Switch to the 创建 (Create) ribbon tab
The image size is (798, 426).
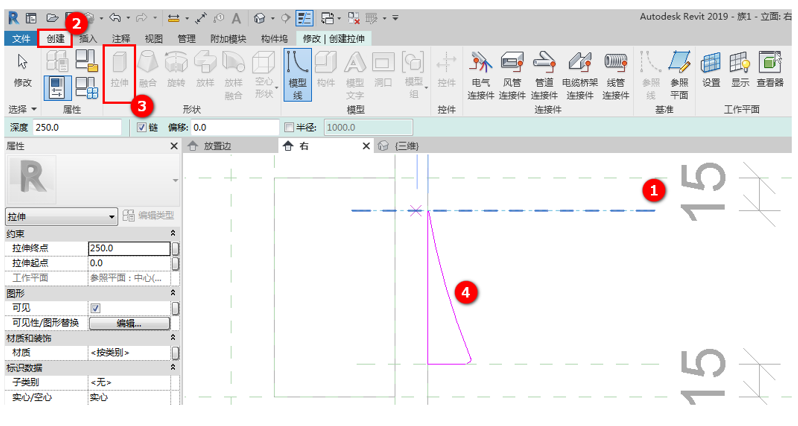(55, 39)
